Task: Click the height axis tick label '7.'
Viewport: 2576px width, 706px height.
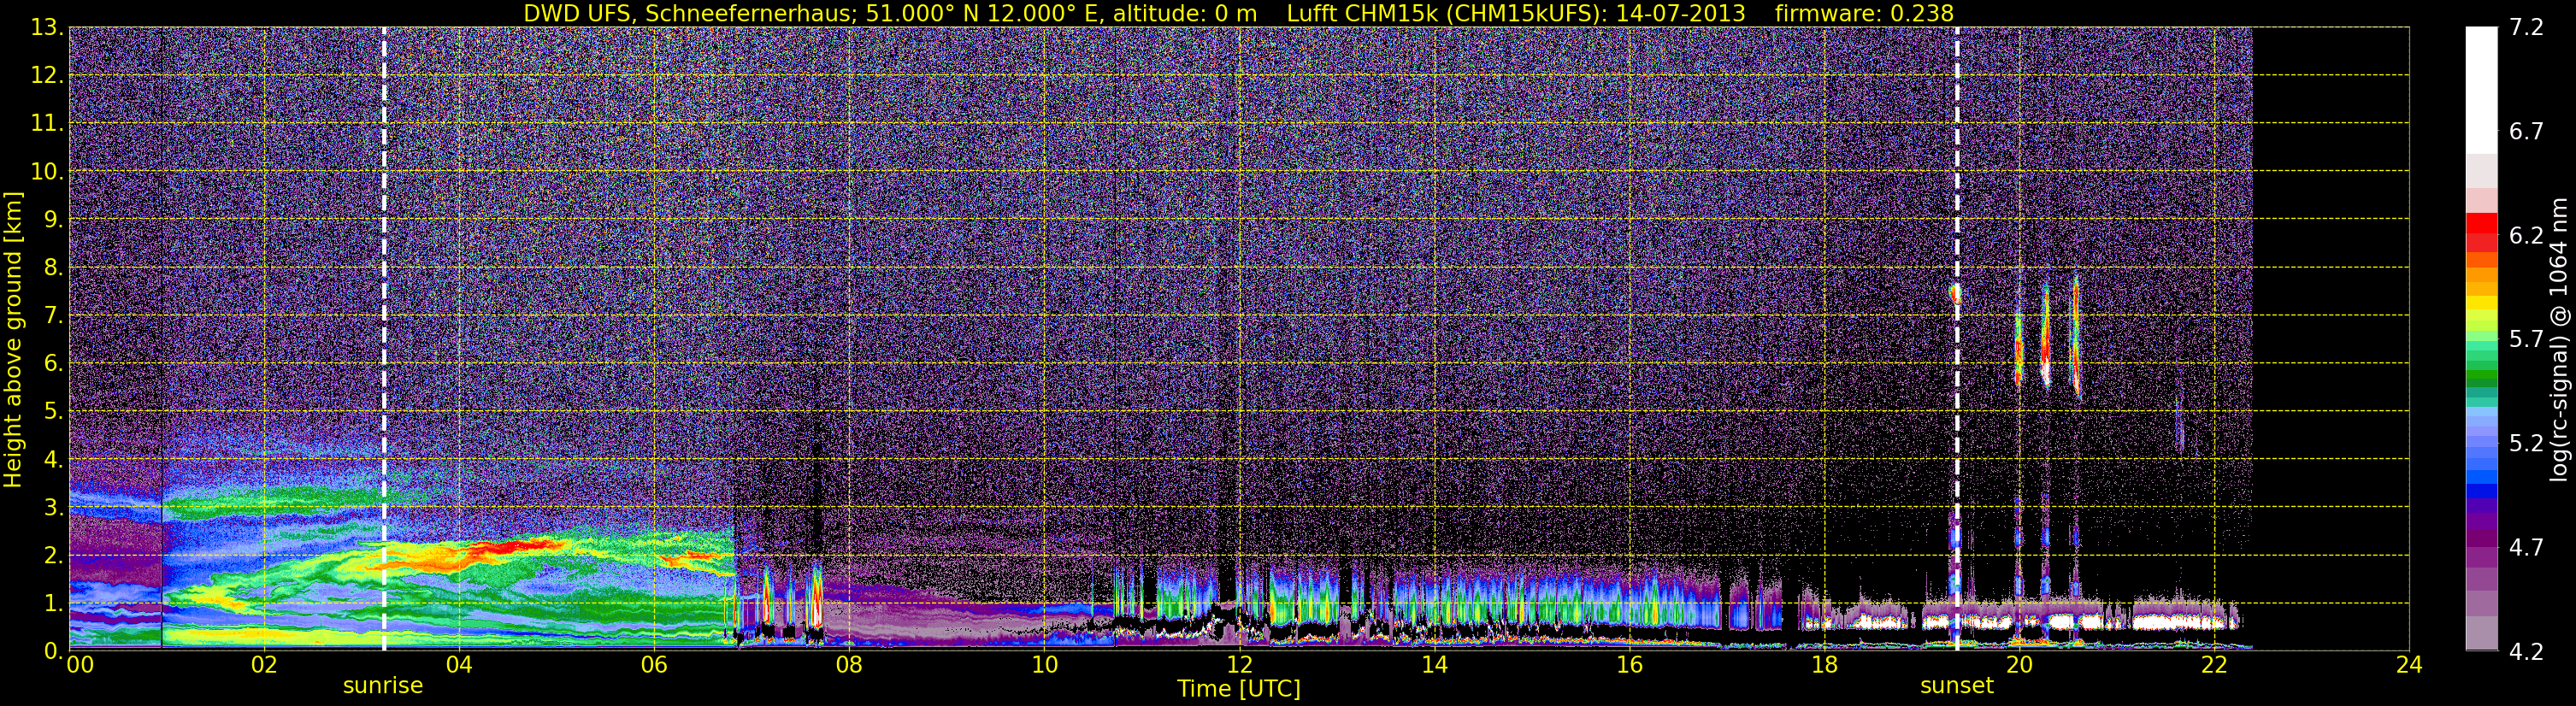Action: click(52, 316)
